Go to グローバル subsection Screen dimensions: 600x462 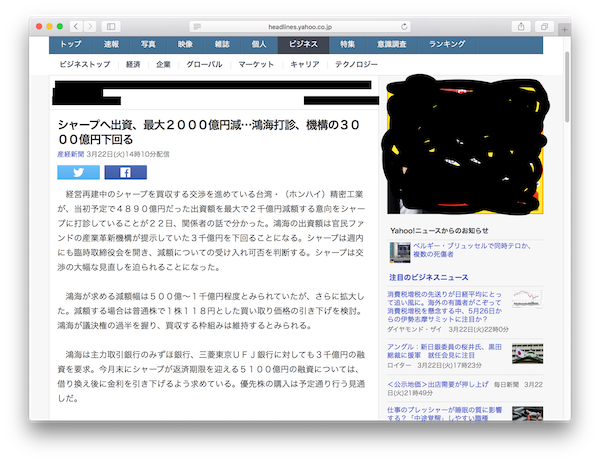[x=204, y=64]
